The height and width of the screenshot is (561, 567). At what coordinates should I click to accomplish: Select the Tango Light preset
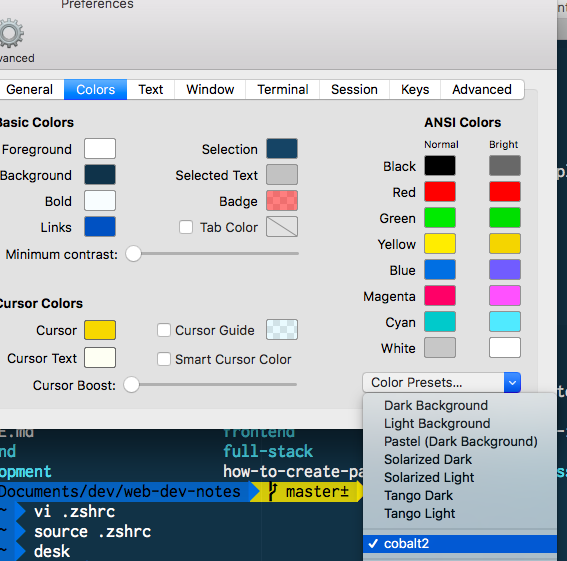pyautogui.click(x=419, y=514)
